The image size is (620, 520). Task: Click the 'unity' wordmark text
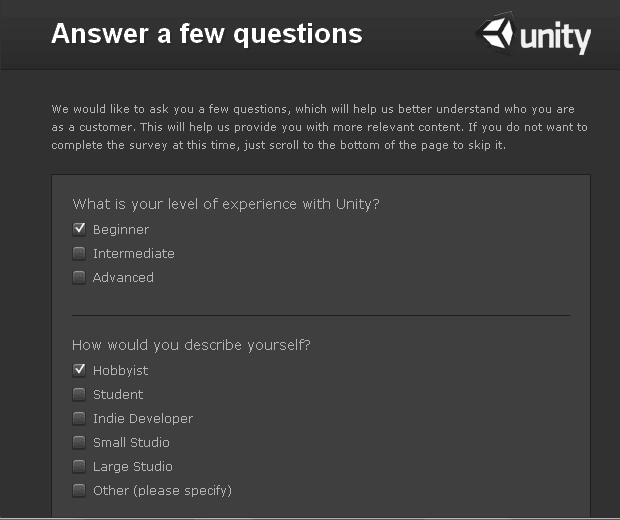555,38
